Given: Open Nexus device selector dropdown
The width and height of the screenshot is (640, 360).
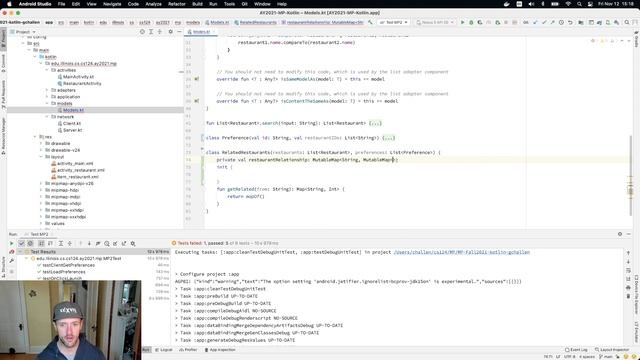Looking at the screenshot, I should (x=435, y=22).
